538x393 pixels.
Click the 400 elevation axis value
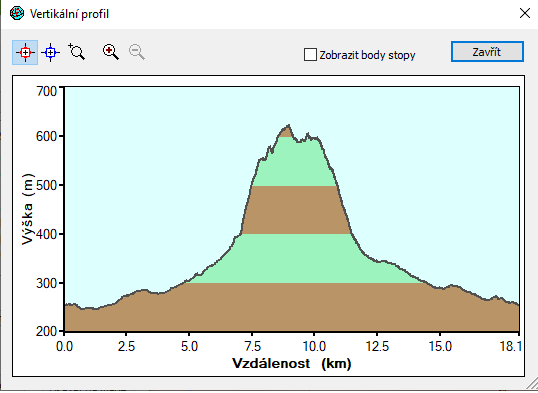pos(46,234)
